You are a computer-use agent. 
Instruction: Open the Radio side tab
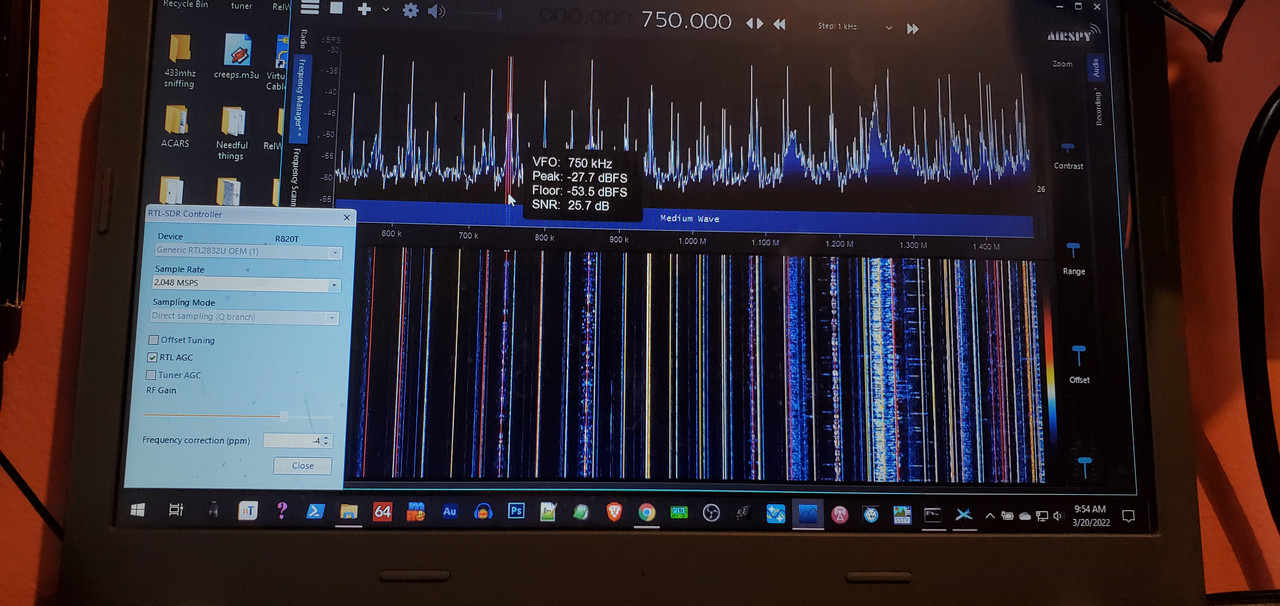tap(303, 39)
